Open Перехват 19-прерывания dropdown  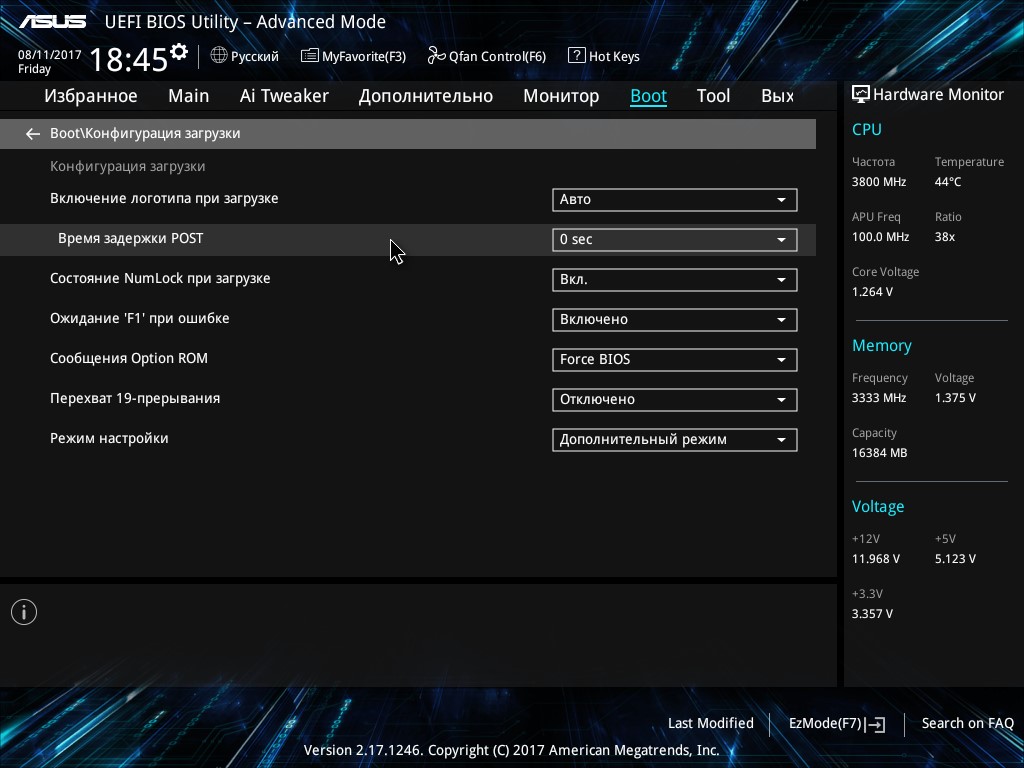[x=675, y=400]
